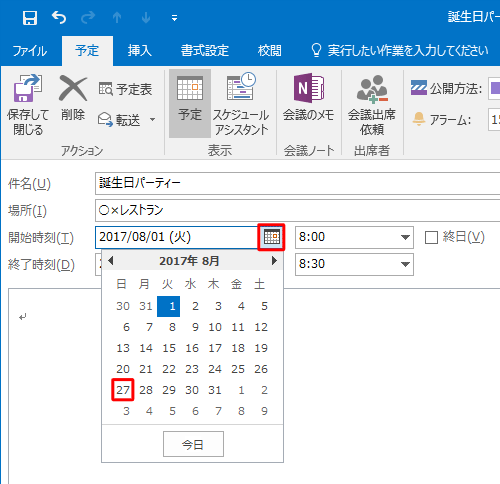
Task: Open the ファイル tab
Action: point(30,51)
